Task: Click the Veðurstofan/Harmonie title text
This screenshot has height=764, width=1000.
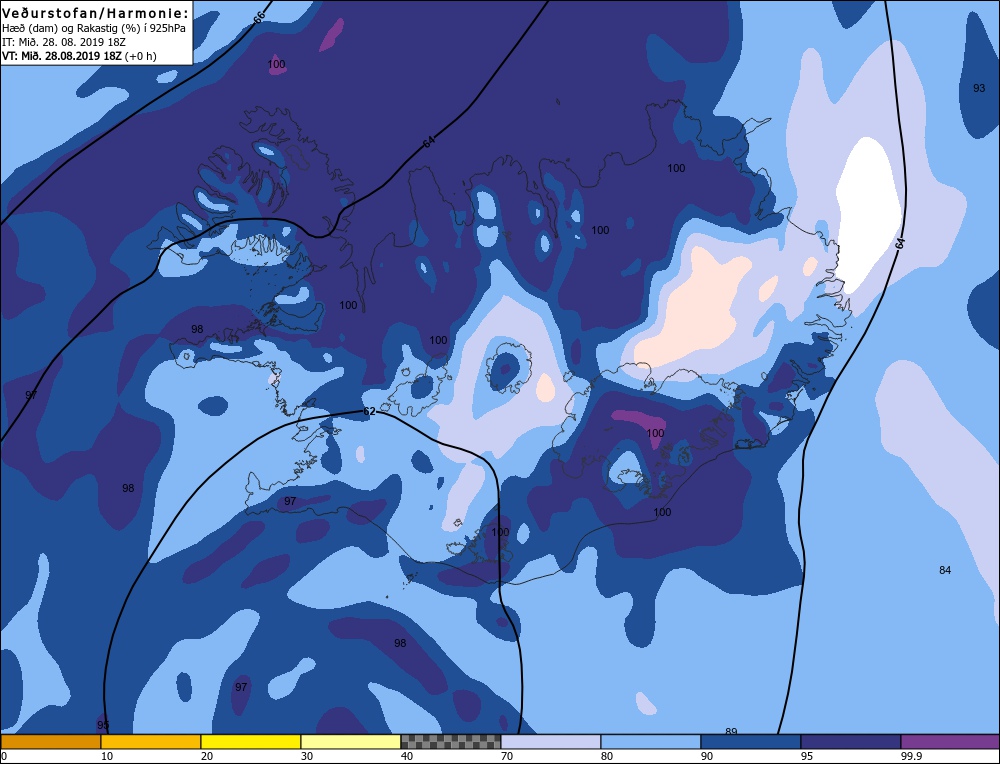Action: pyautogui.click(x=96, y=13)
